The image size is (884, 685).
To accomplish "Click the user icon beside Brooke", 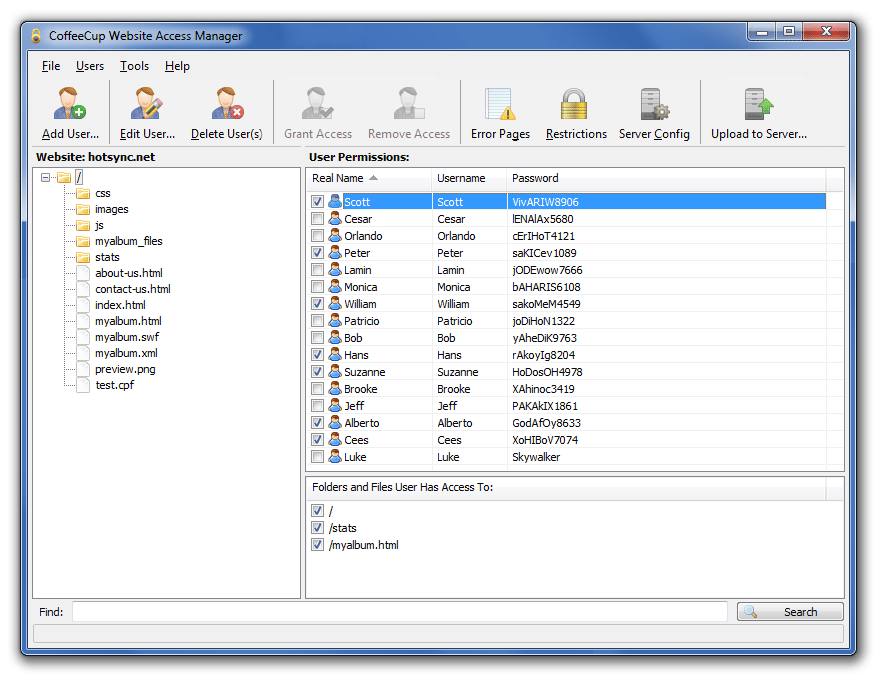I will (335, 389).
